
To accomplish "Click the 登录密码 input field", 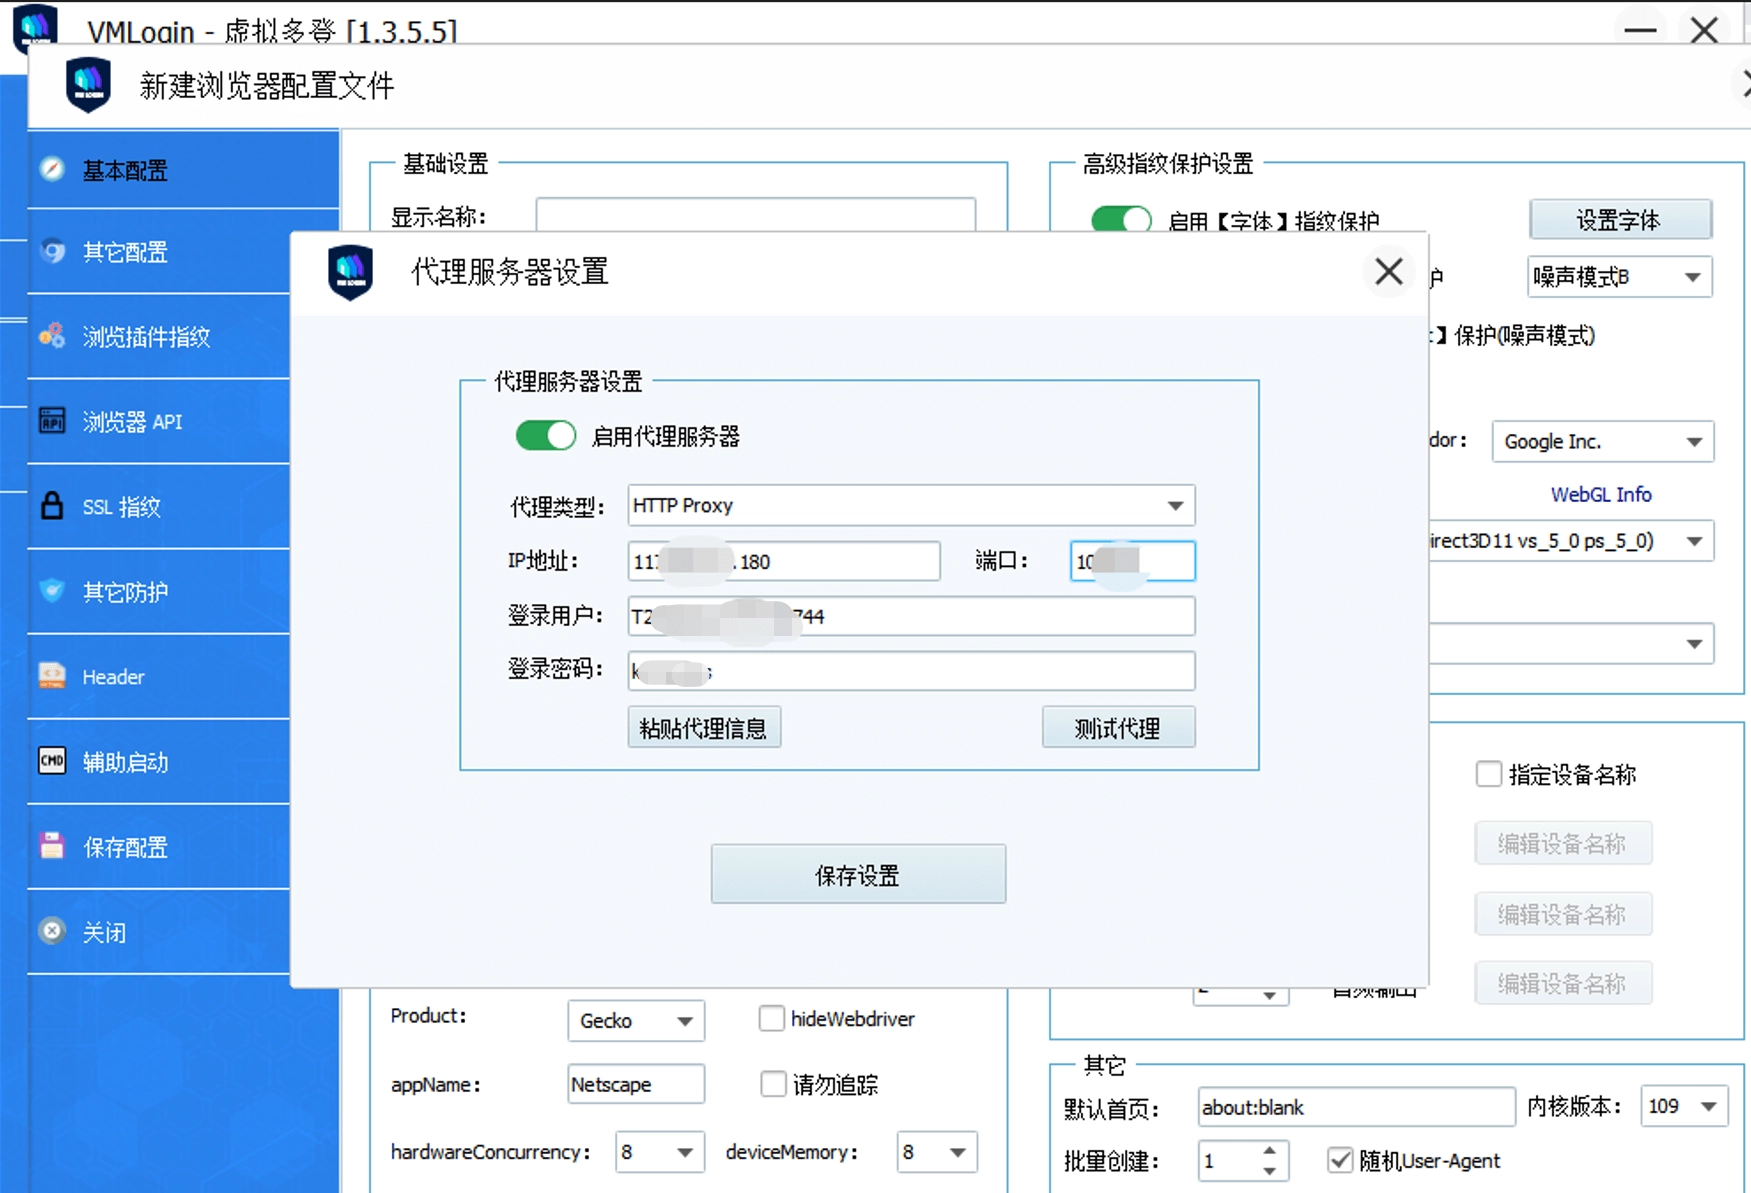I will tap(910, 671).
